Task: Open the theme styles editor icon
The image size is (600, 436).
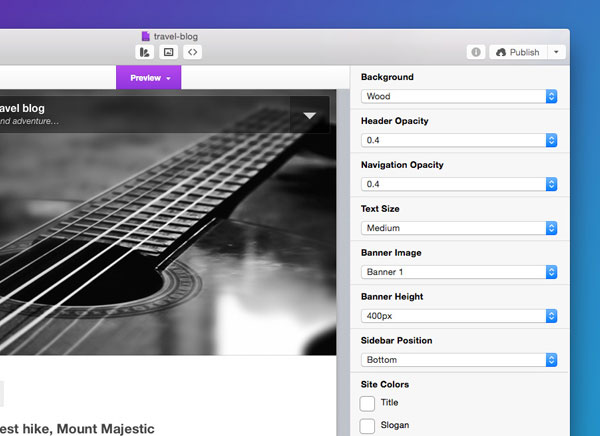Action: tap(145, 52)
